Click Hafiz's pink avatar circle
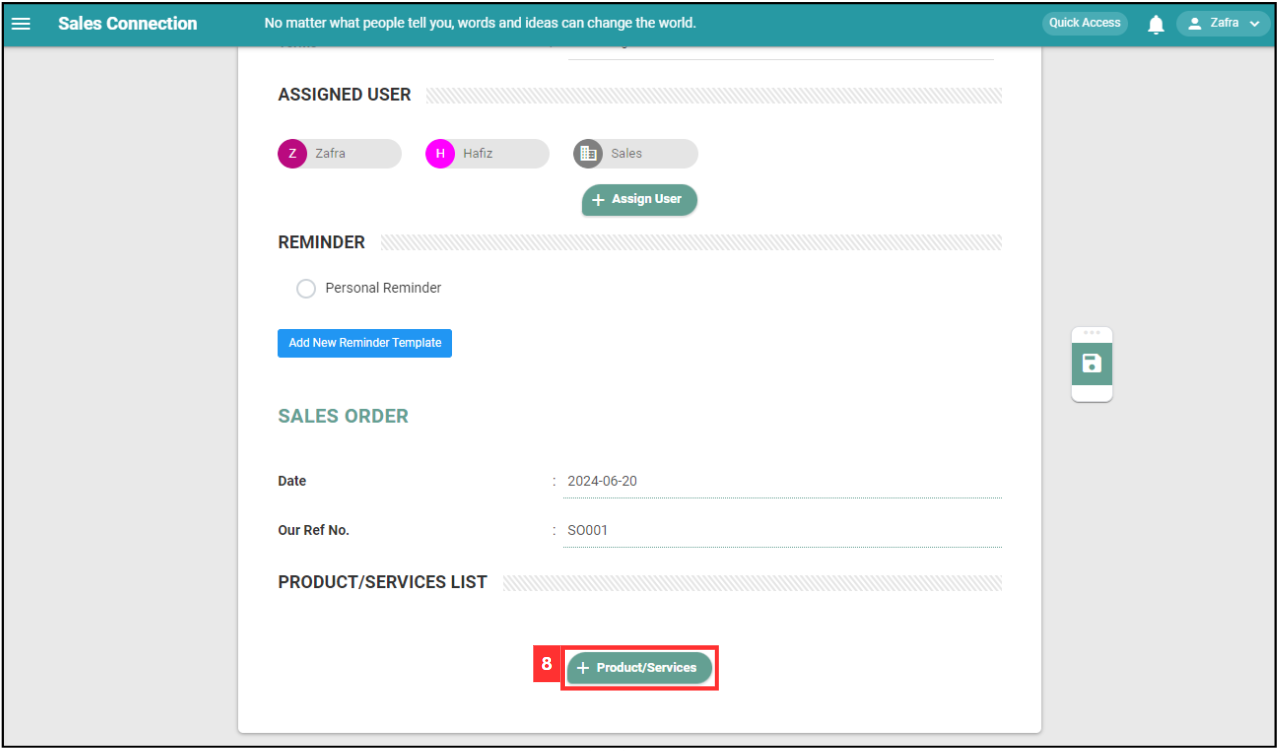The image size is (1281, 751). click(x=440, y=153)
